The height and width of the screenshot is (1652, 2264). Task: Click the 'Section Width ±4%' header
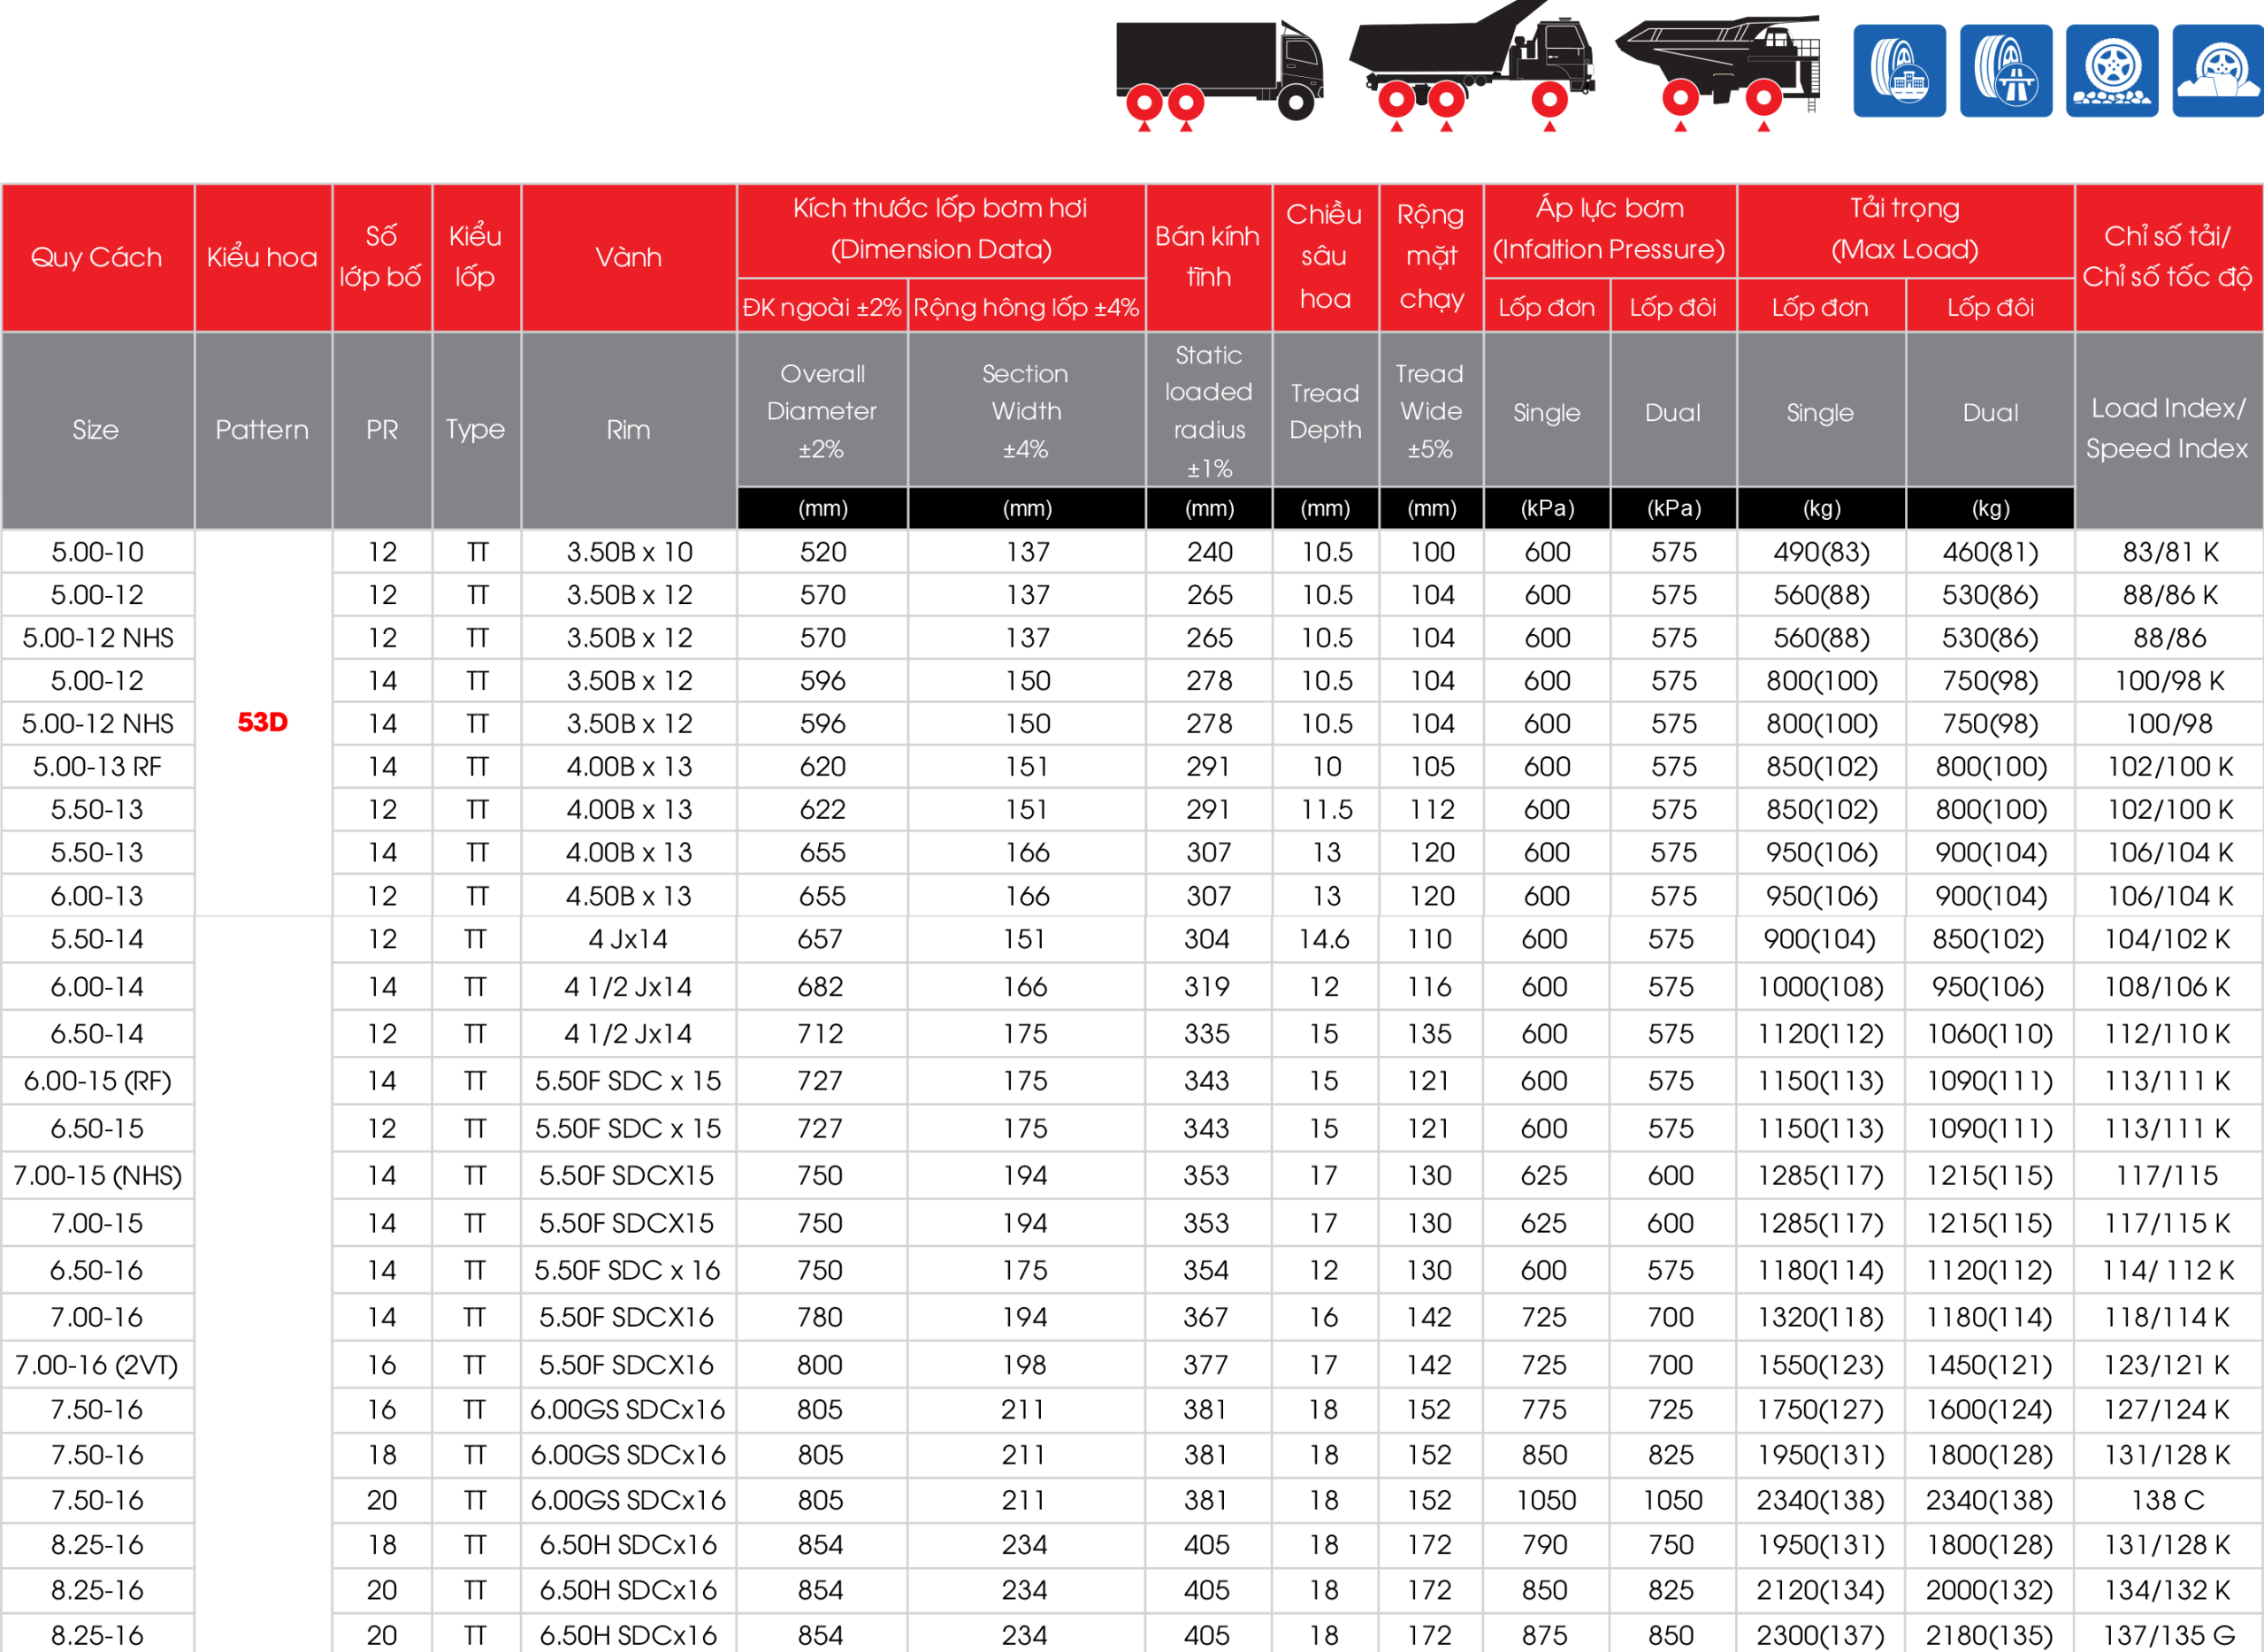1026,410
